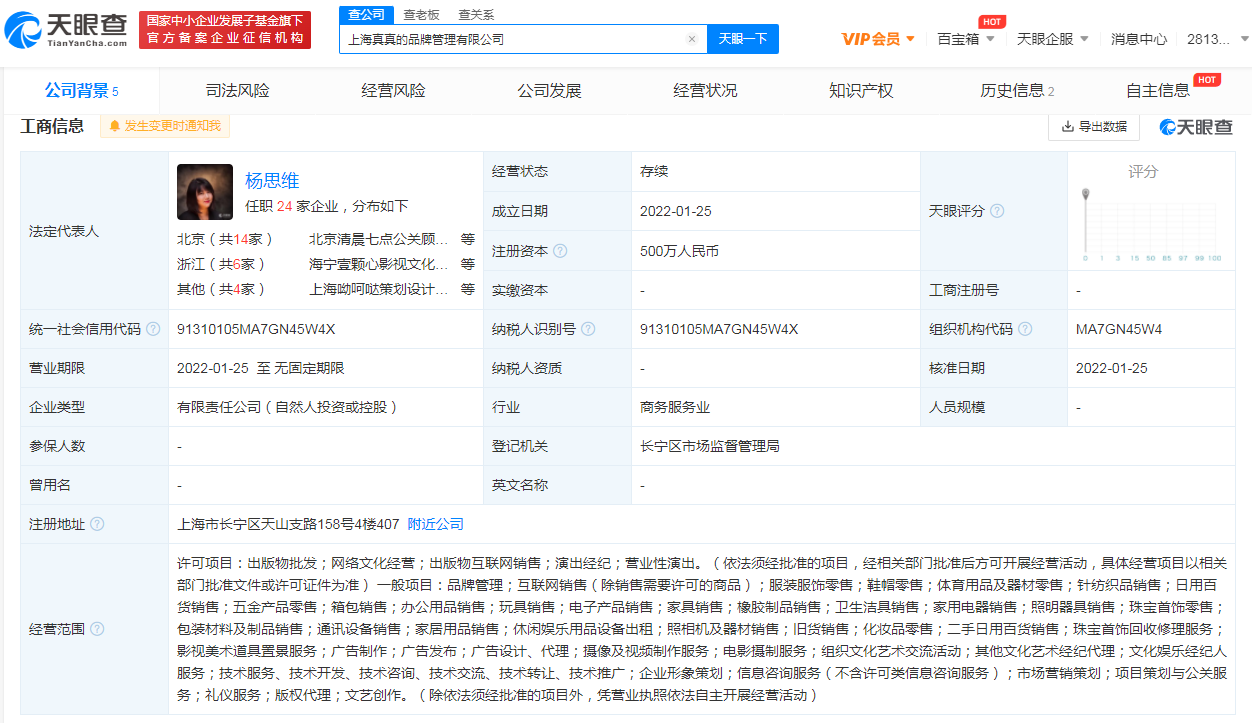
Task: Select the 统一社会信用代码 value 91310105MA7GN45W4X
Action: point(256,329)
